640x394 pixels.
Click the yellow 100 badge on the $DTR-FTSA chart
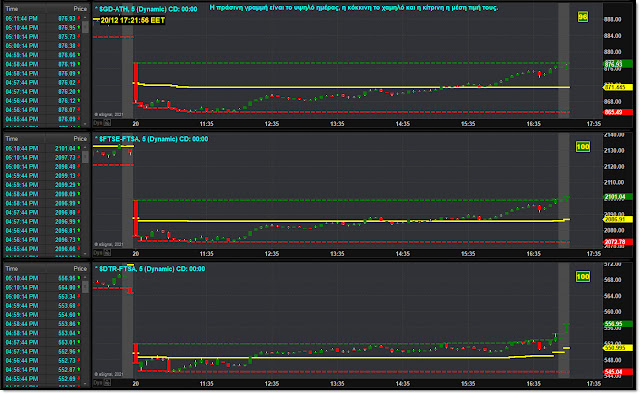coord(582,276)
